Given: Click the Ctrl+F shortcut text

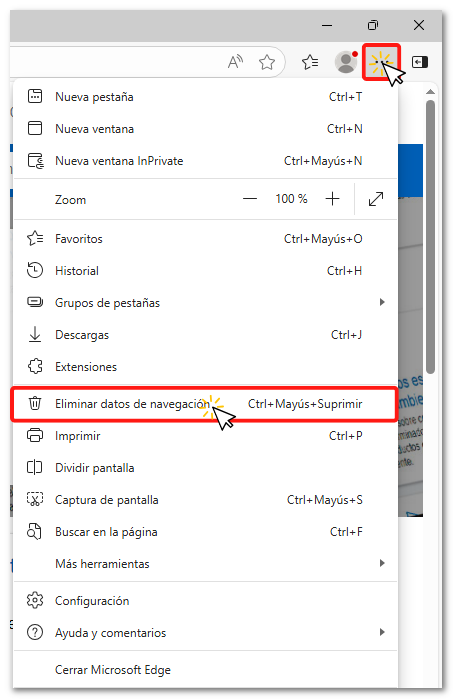Looking at the screenshot, I should (x=346, y=532).
